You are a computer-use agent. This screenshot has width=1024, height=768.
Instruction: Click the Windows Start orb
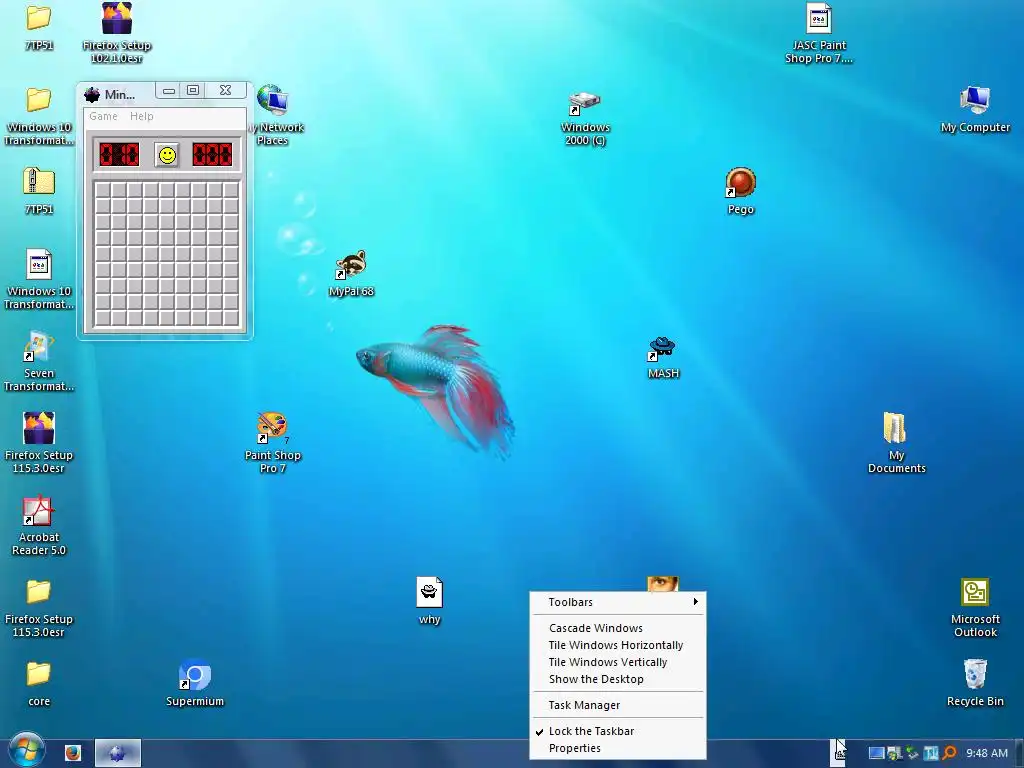click(27, 750)
